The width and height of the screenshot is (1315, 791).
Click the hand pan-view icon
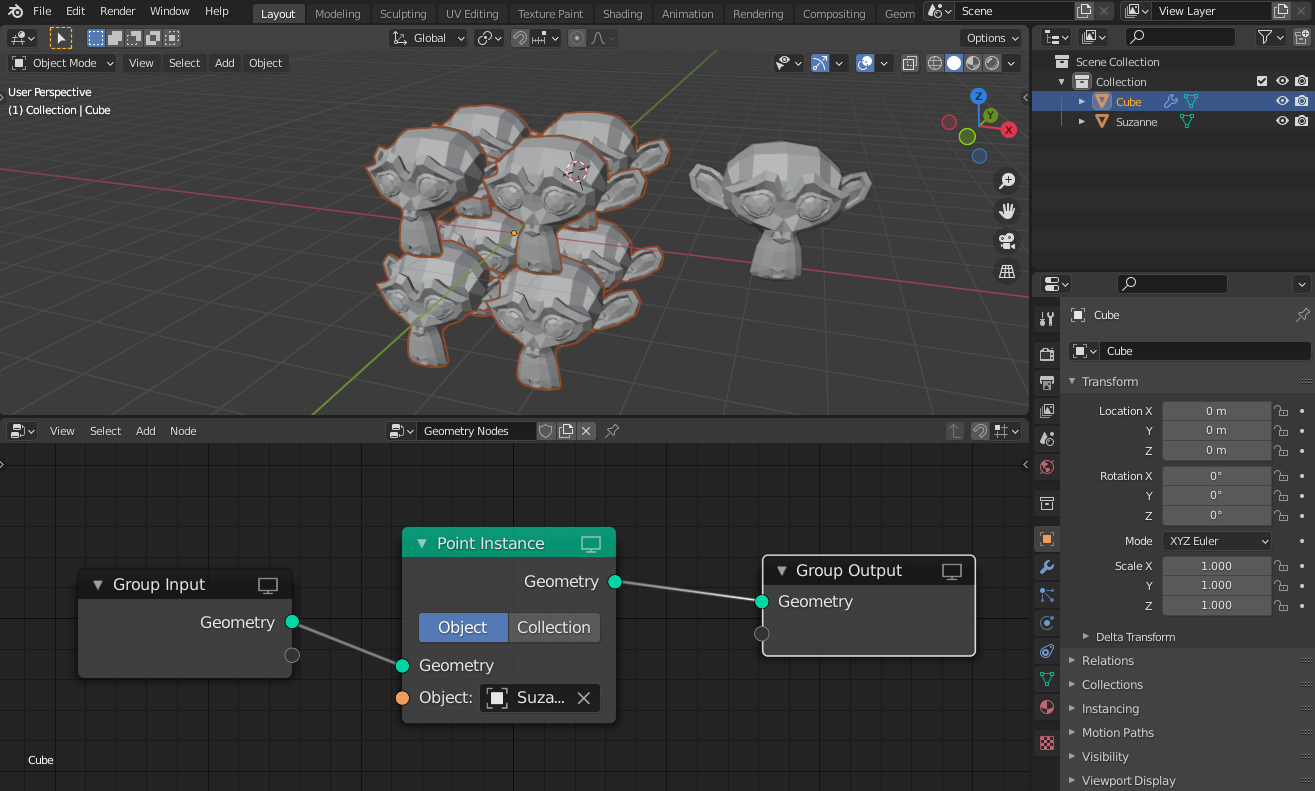1007,211
